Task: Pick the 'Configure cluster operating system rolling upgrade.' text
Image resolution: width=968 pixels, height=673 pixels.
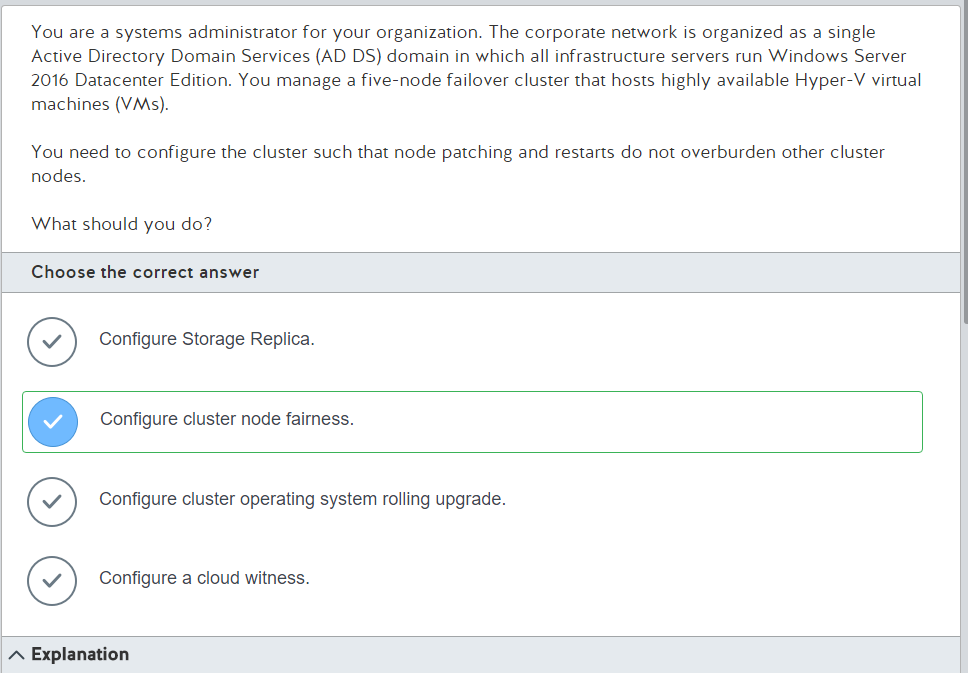Action: coord(302,499)
